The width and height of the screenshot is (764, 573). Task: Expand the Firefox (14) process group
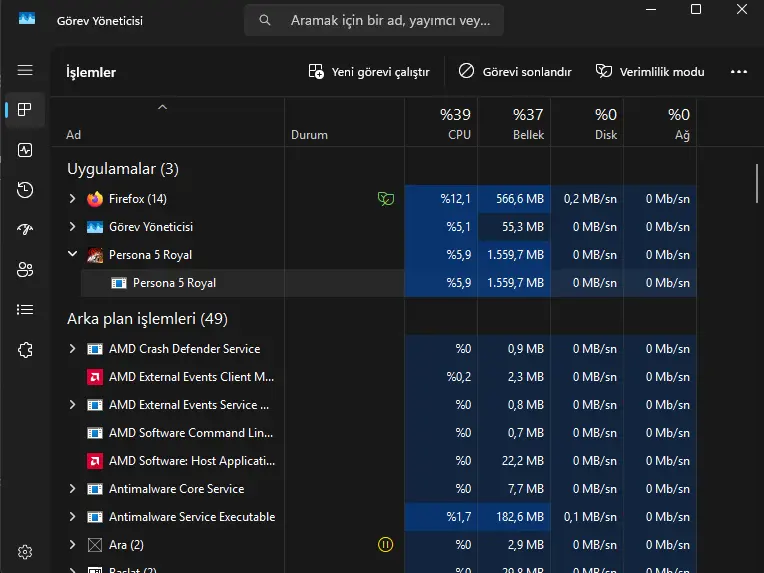point(72,198)
